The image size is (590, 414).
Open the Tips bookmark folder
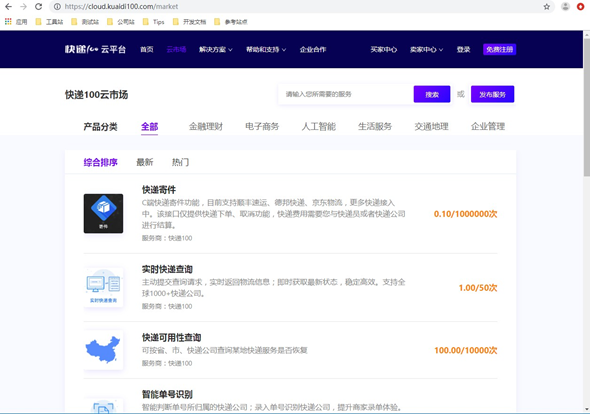tap(154, 22)
